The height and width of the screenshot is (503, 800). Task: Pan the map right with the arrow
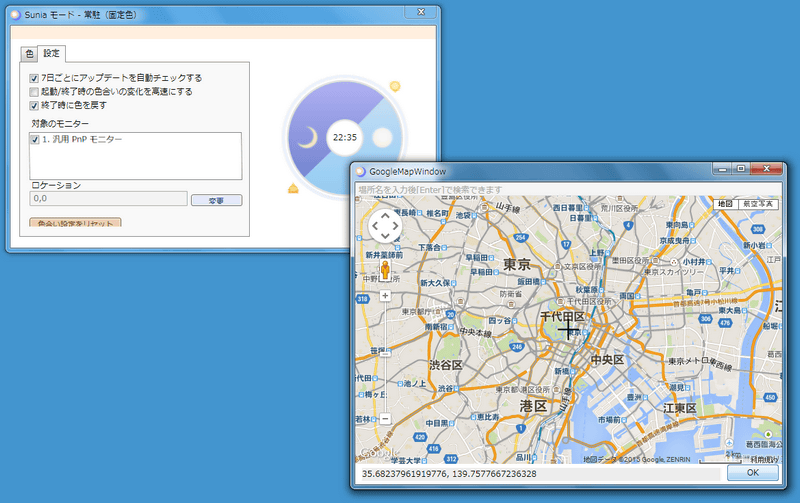tap(395, 225)
